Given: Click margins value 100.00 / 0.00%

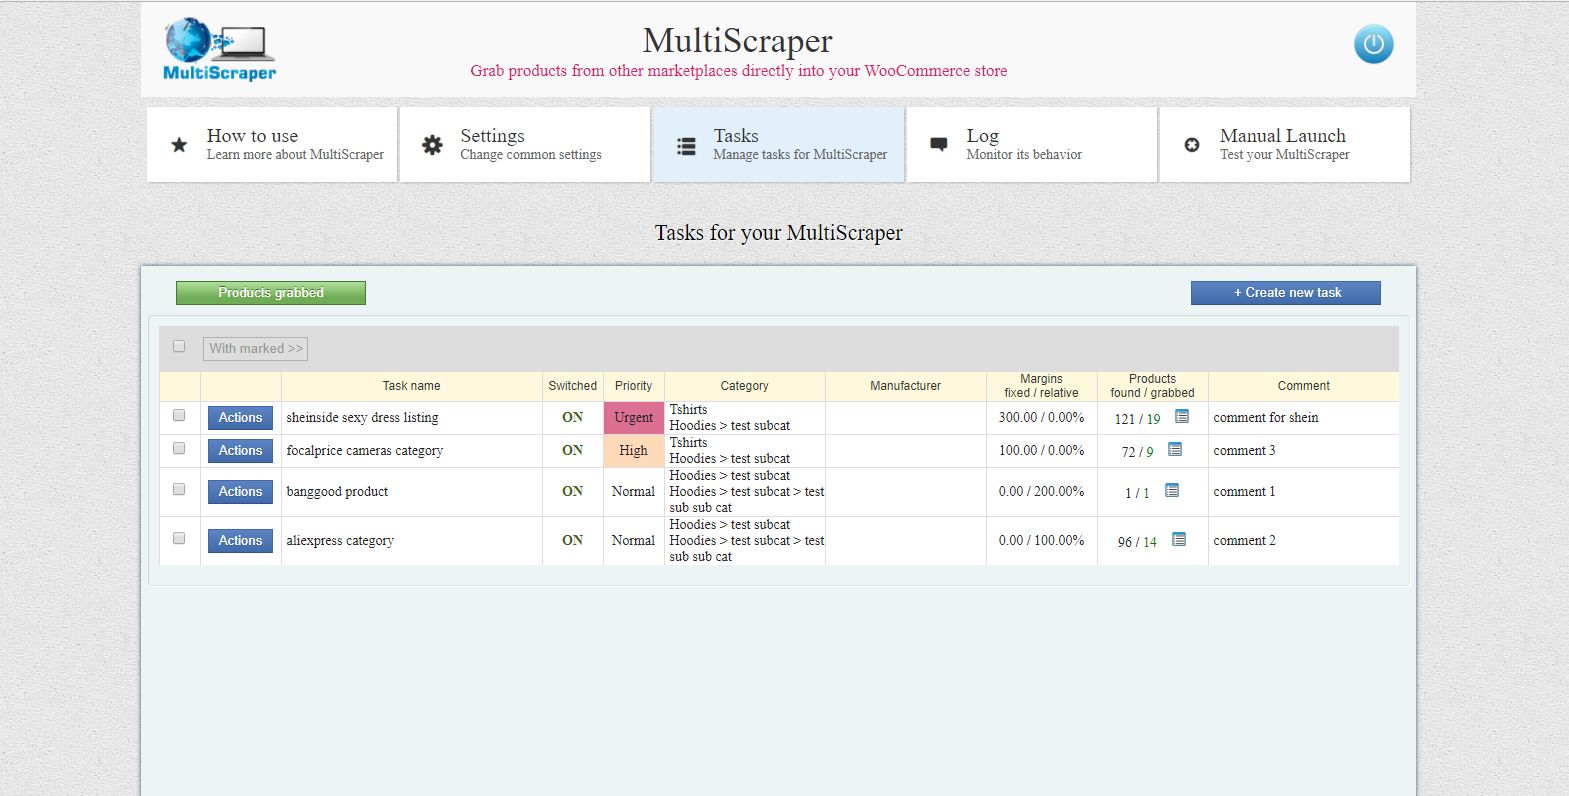Looking at the screenshot, I should (x=1042, y=451).
